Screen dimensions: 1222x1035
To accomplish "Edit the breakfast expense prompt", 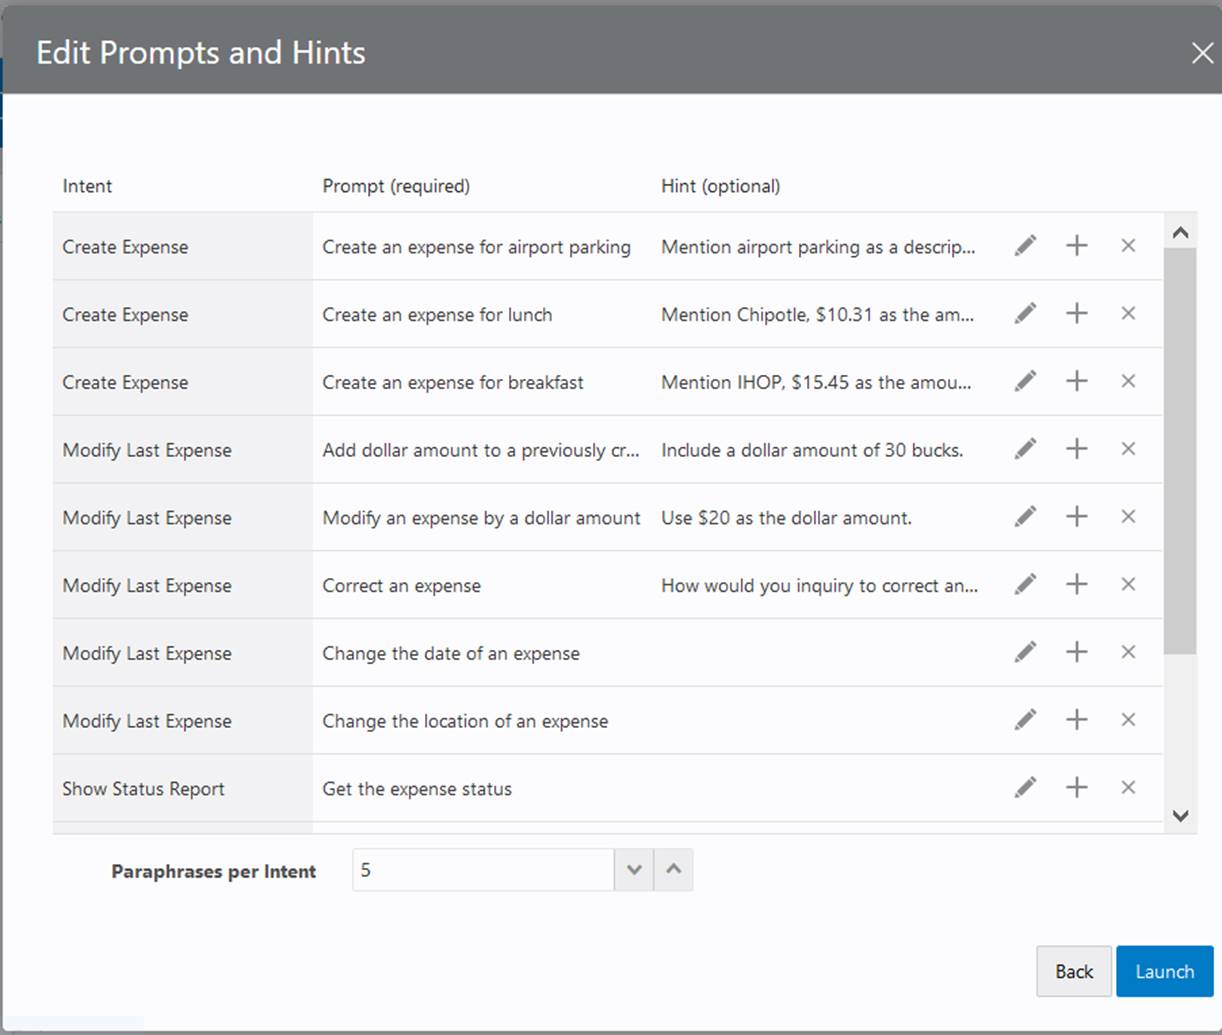I will point(1026,381).
